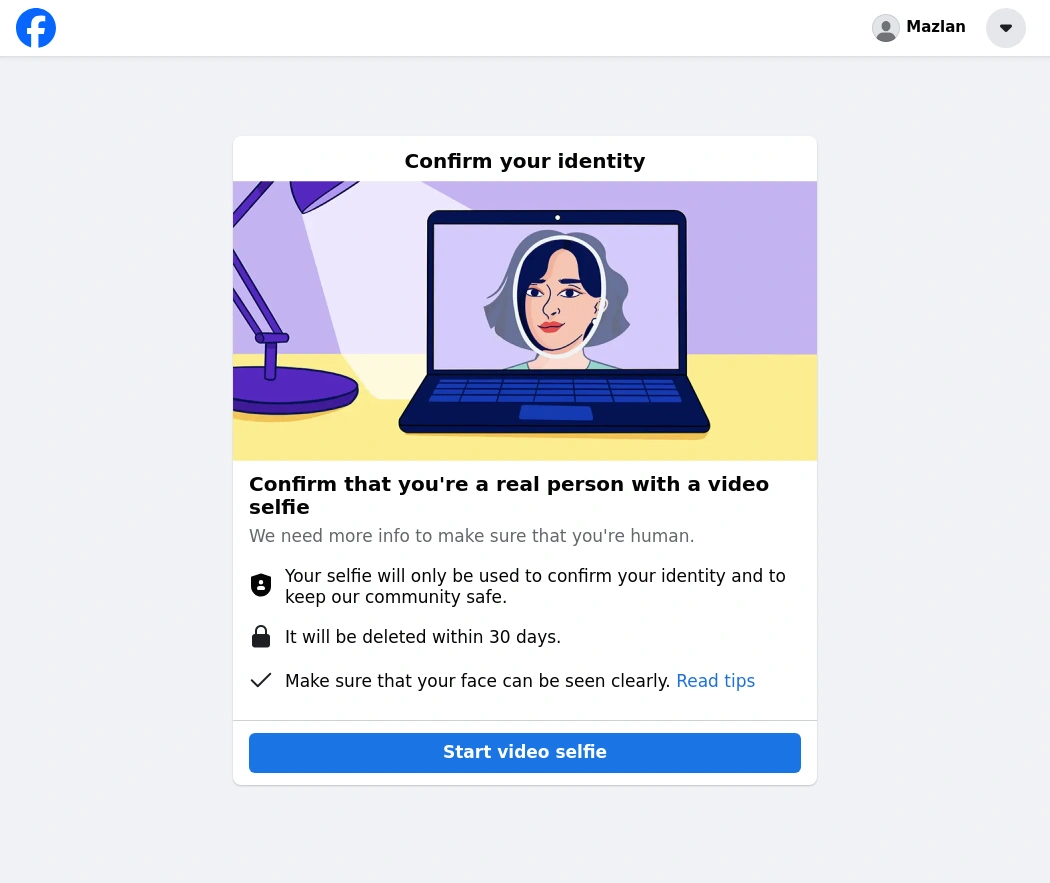Click the Facebook logo icon
The height and width of the screenshot is (883, 1050).
36,28
